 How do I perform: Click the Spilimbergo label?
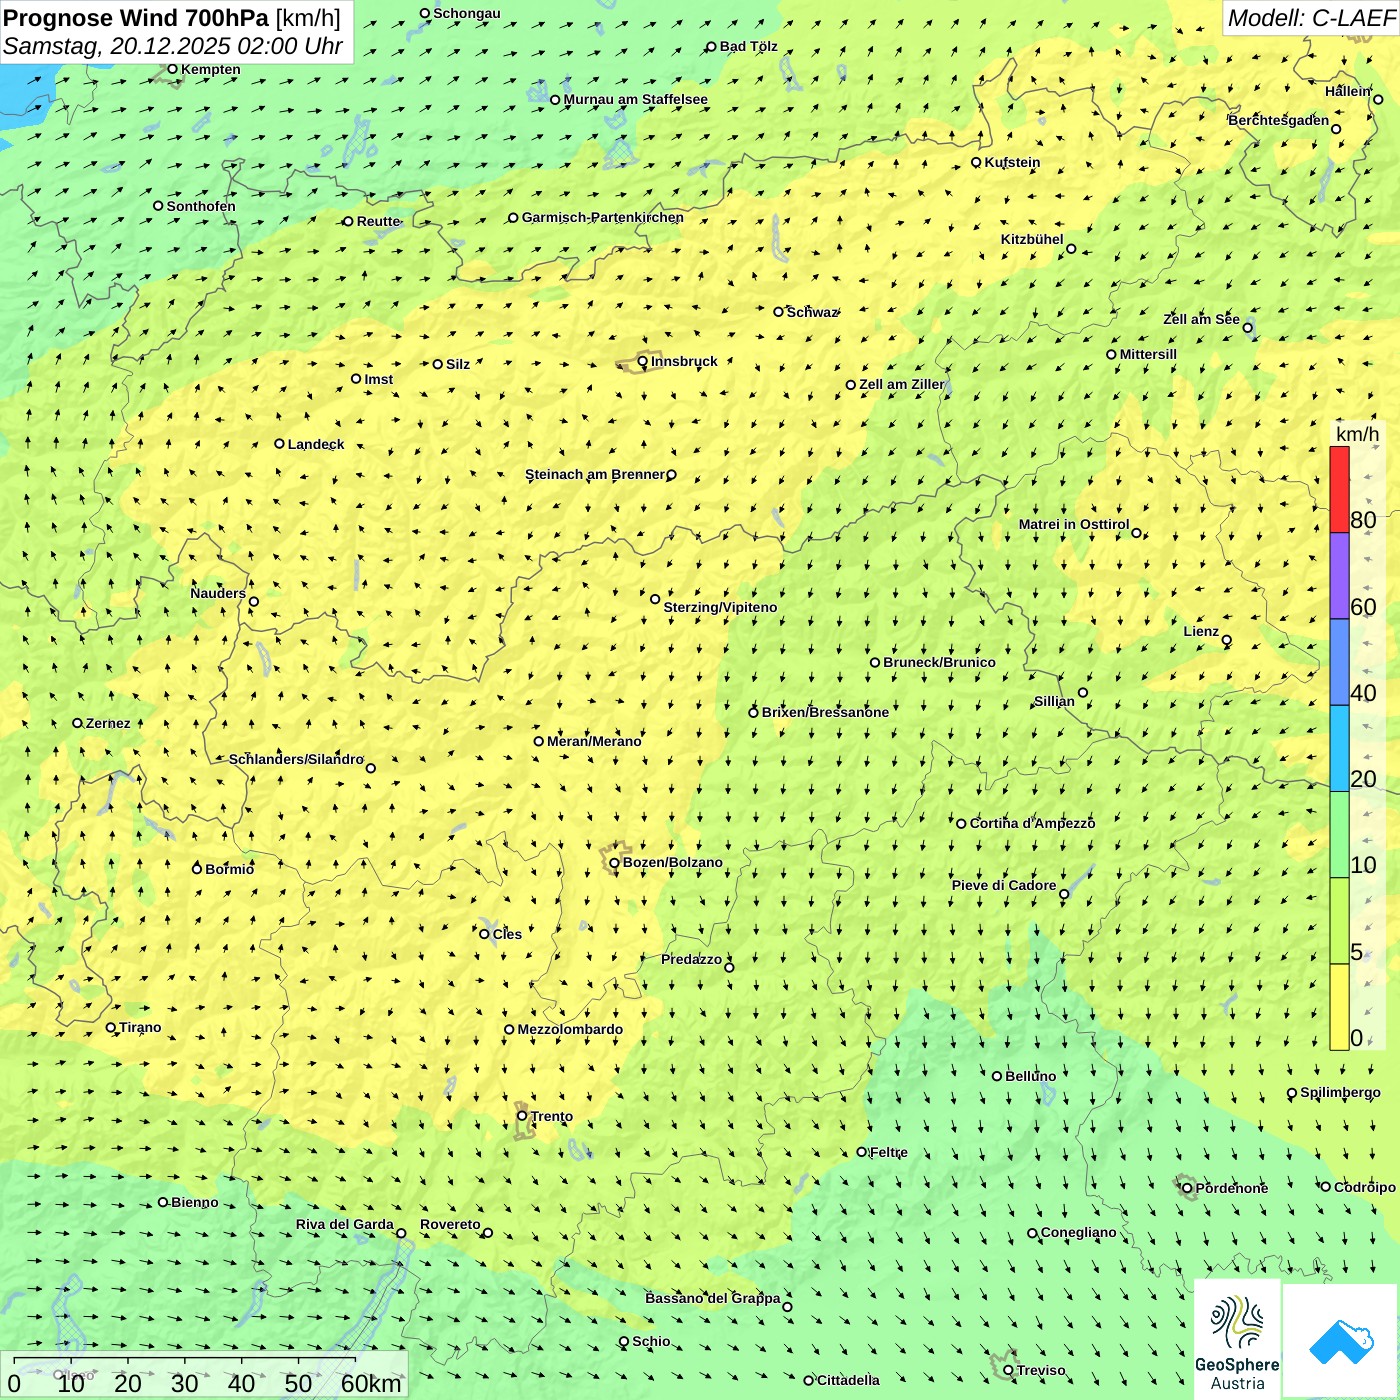[x=1340, y=1092]
